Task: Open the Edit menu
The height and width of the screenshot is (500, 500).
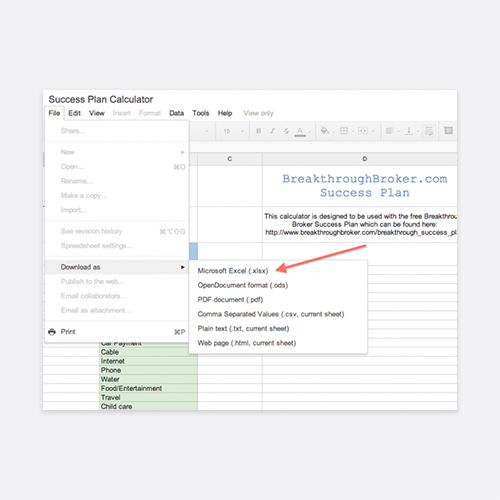Action: [x=75, y=113]
